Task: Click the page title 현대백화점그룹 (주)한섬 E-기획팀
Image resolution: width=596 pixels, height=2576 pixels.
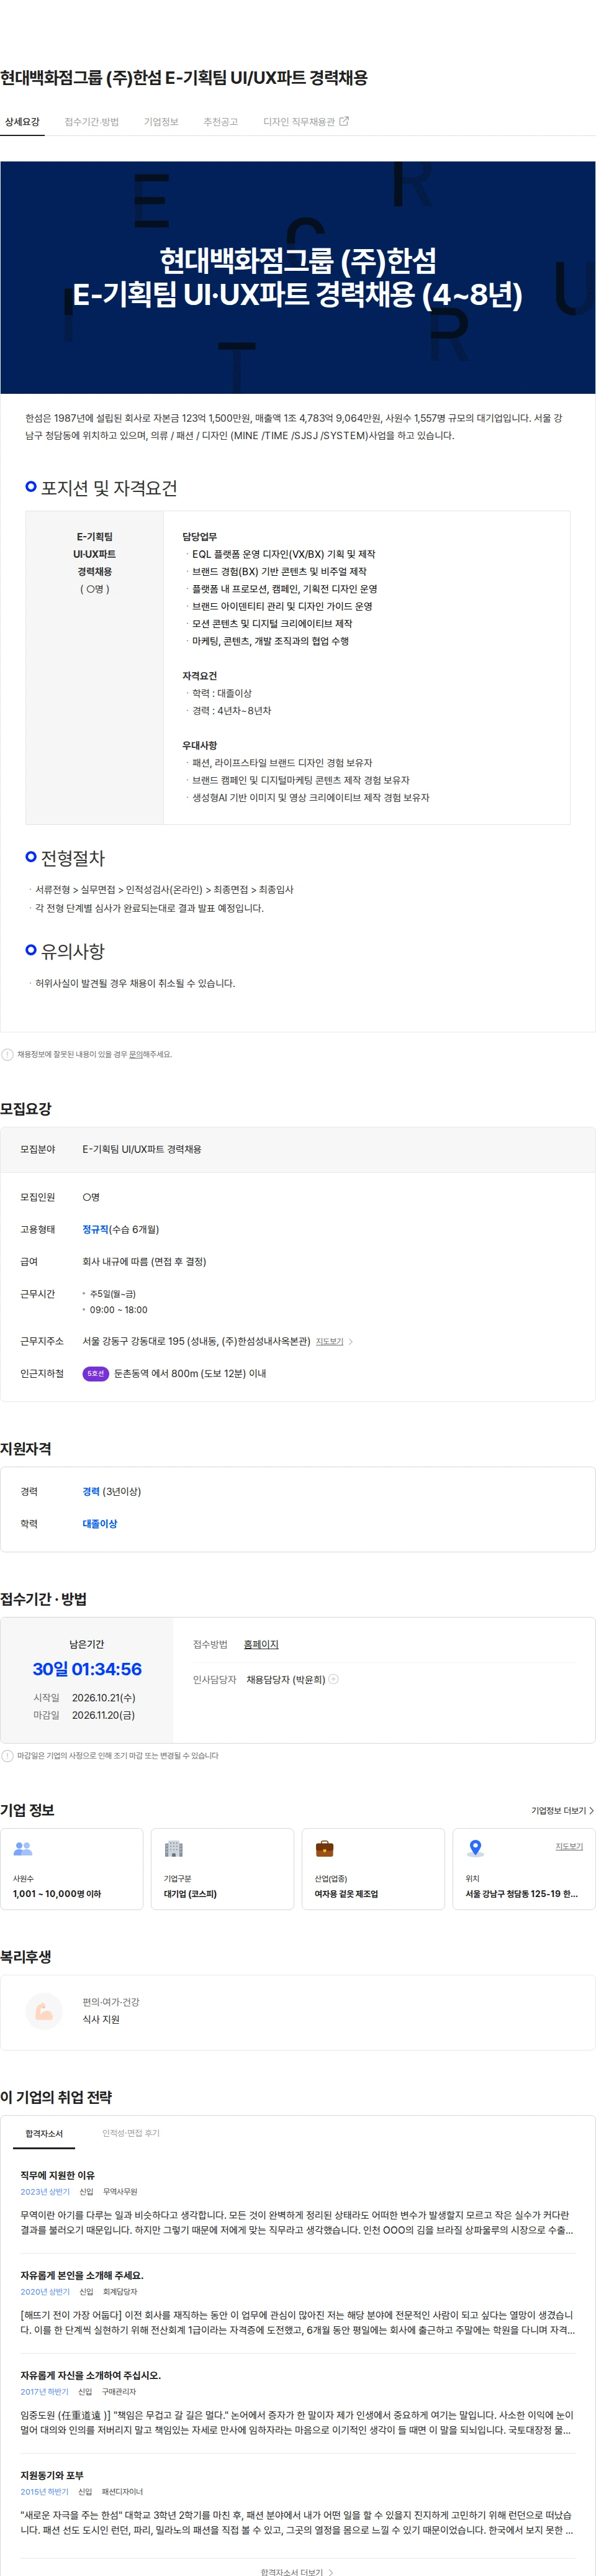Action: [x=184, y=77]
